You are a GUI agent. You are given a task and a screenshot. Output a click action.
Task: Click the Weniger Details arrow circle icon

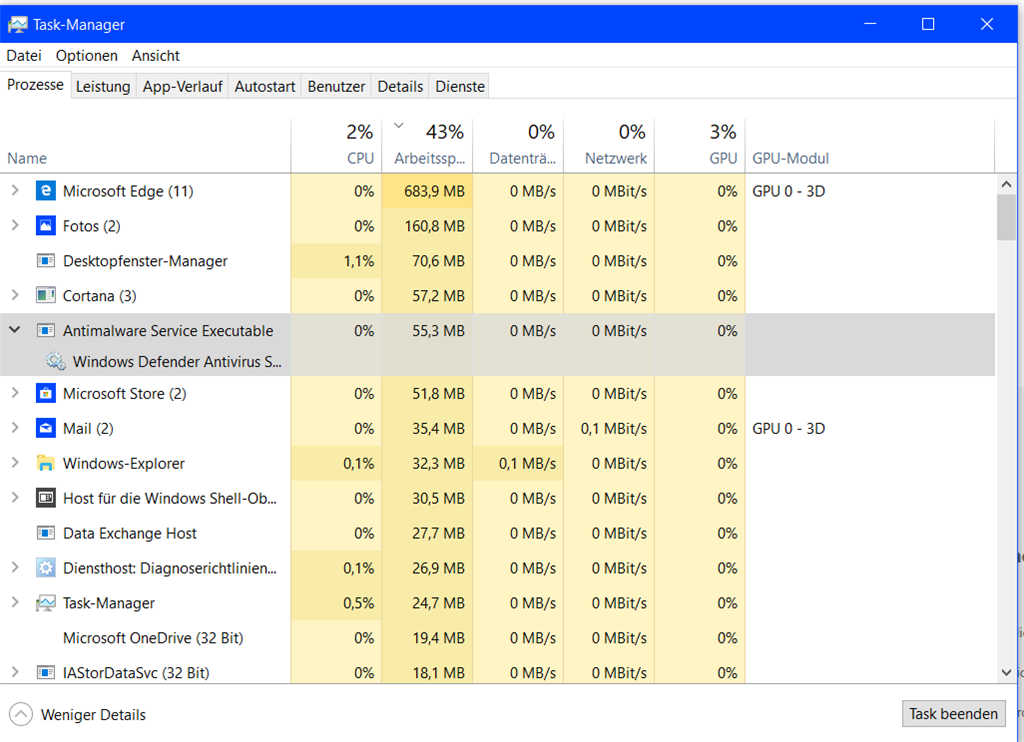[21, 714]
